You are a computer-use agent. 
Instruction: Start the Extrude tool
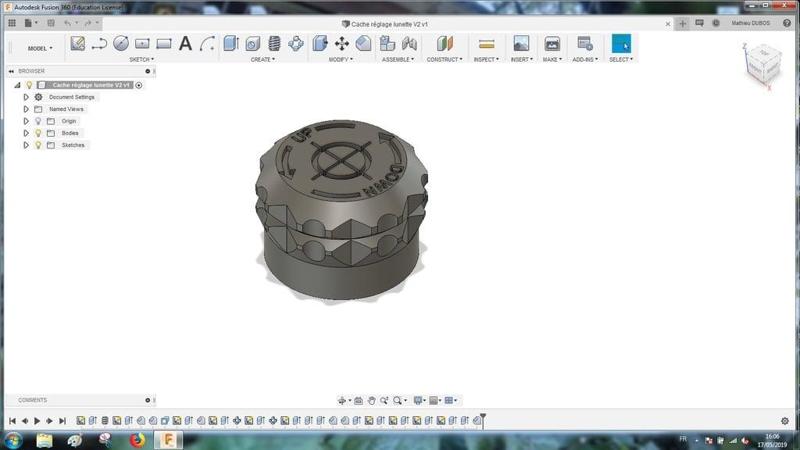coord(231,44)
